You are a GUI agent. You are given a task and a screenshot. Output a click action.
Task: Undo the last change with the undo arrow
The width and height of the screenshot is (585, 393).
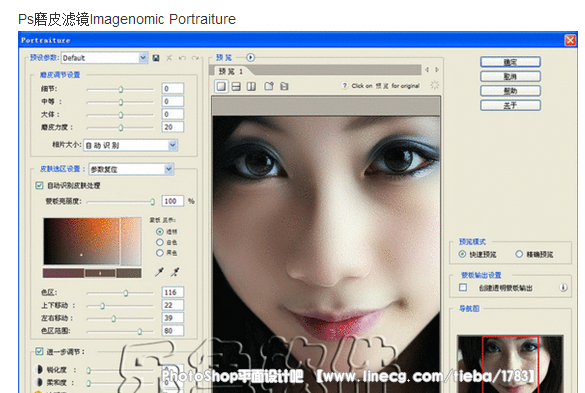[182, 58]
